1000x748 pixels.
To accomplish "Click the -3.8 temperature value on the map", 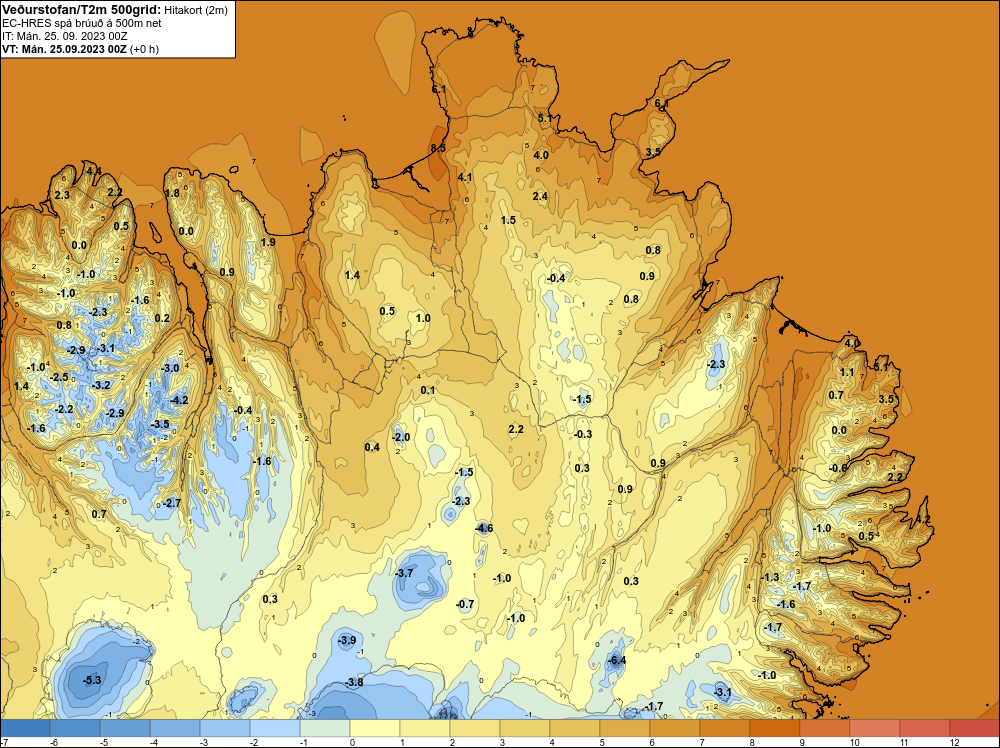I will pos(353,682).
